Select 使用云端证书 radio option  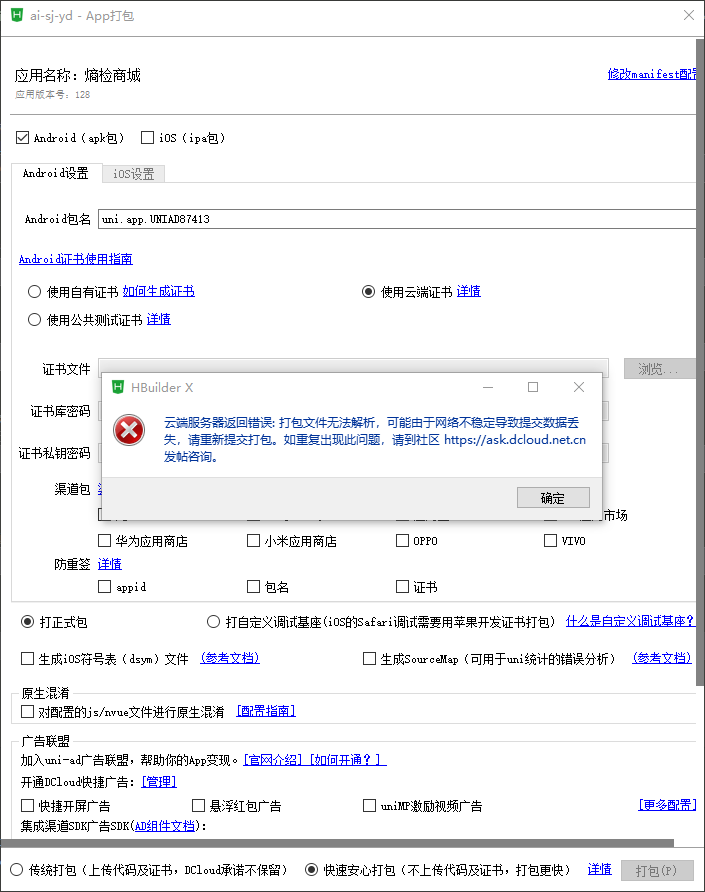click(368, 292)
